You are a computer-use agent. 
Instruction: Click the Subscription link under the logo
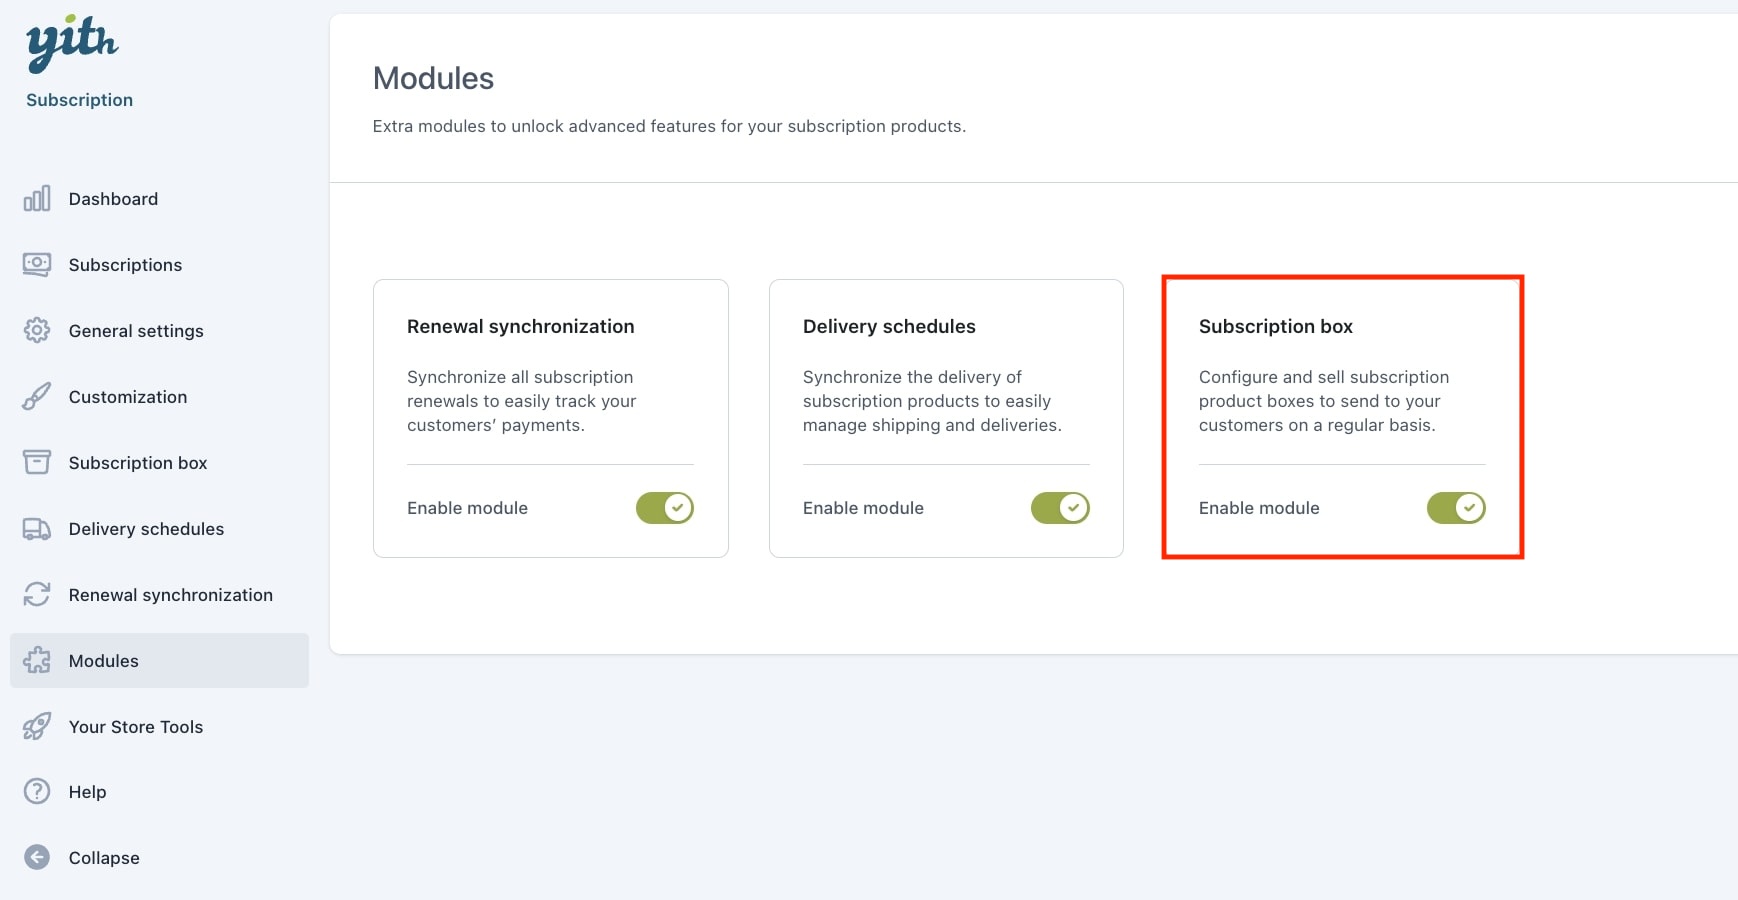pos(79,100)
